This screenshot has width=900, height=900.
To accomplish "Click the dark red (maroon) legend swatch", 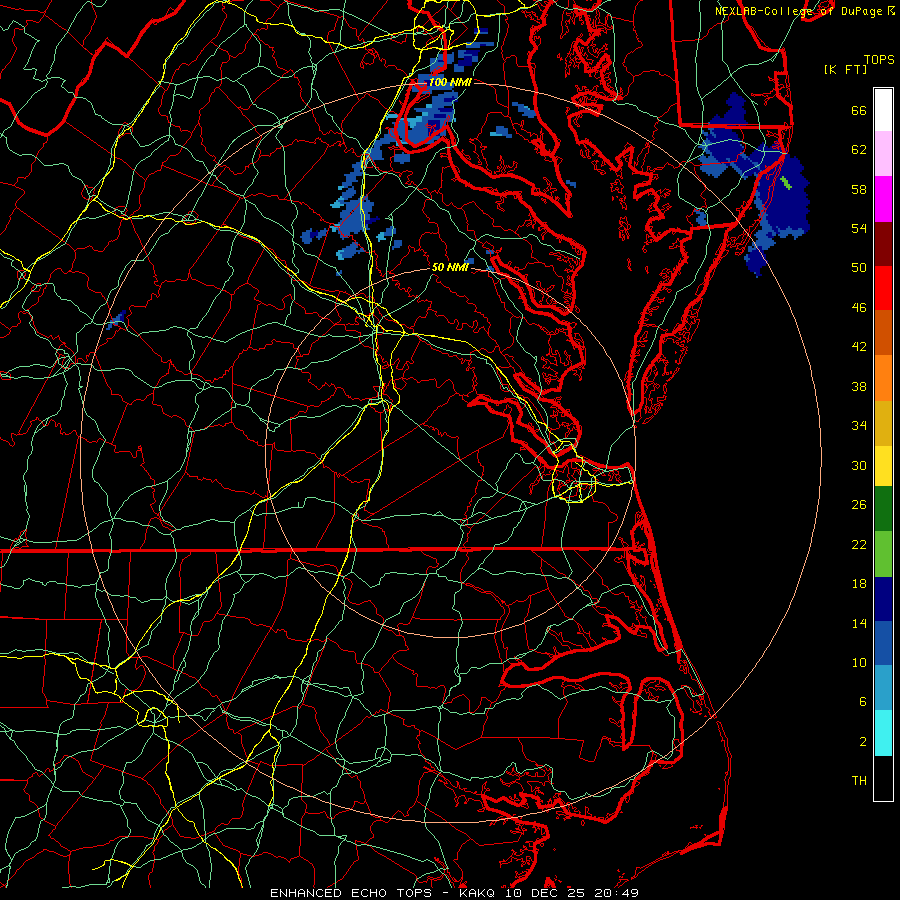I will (x=883, y=244).
